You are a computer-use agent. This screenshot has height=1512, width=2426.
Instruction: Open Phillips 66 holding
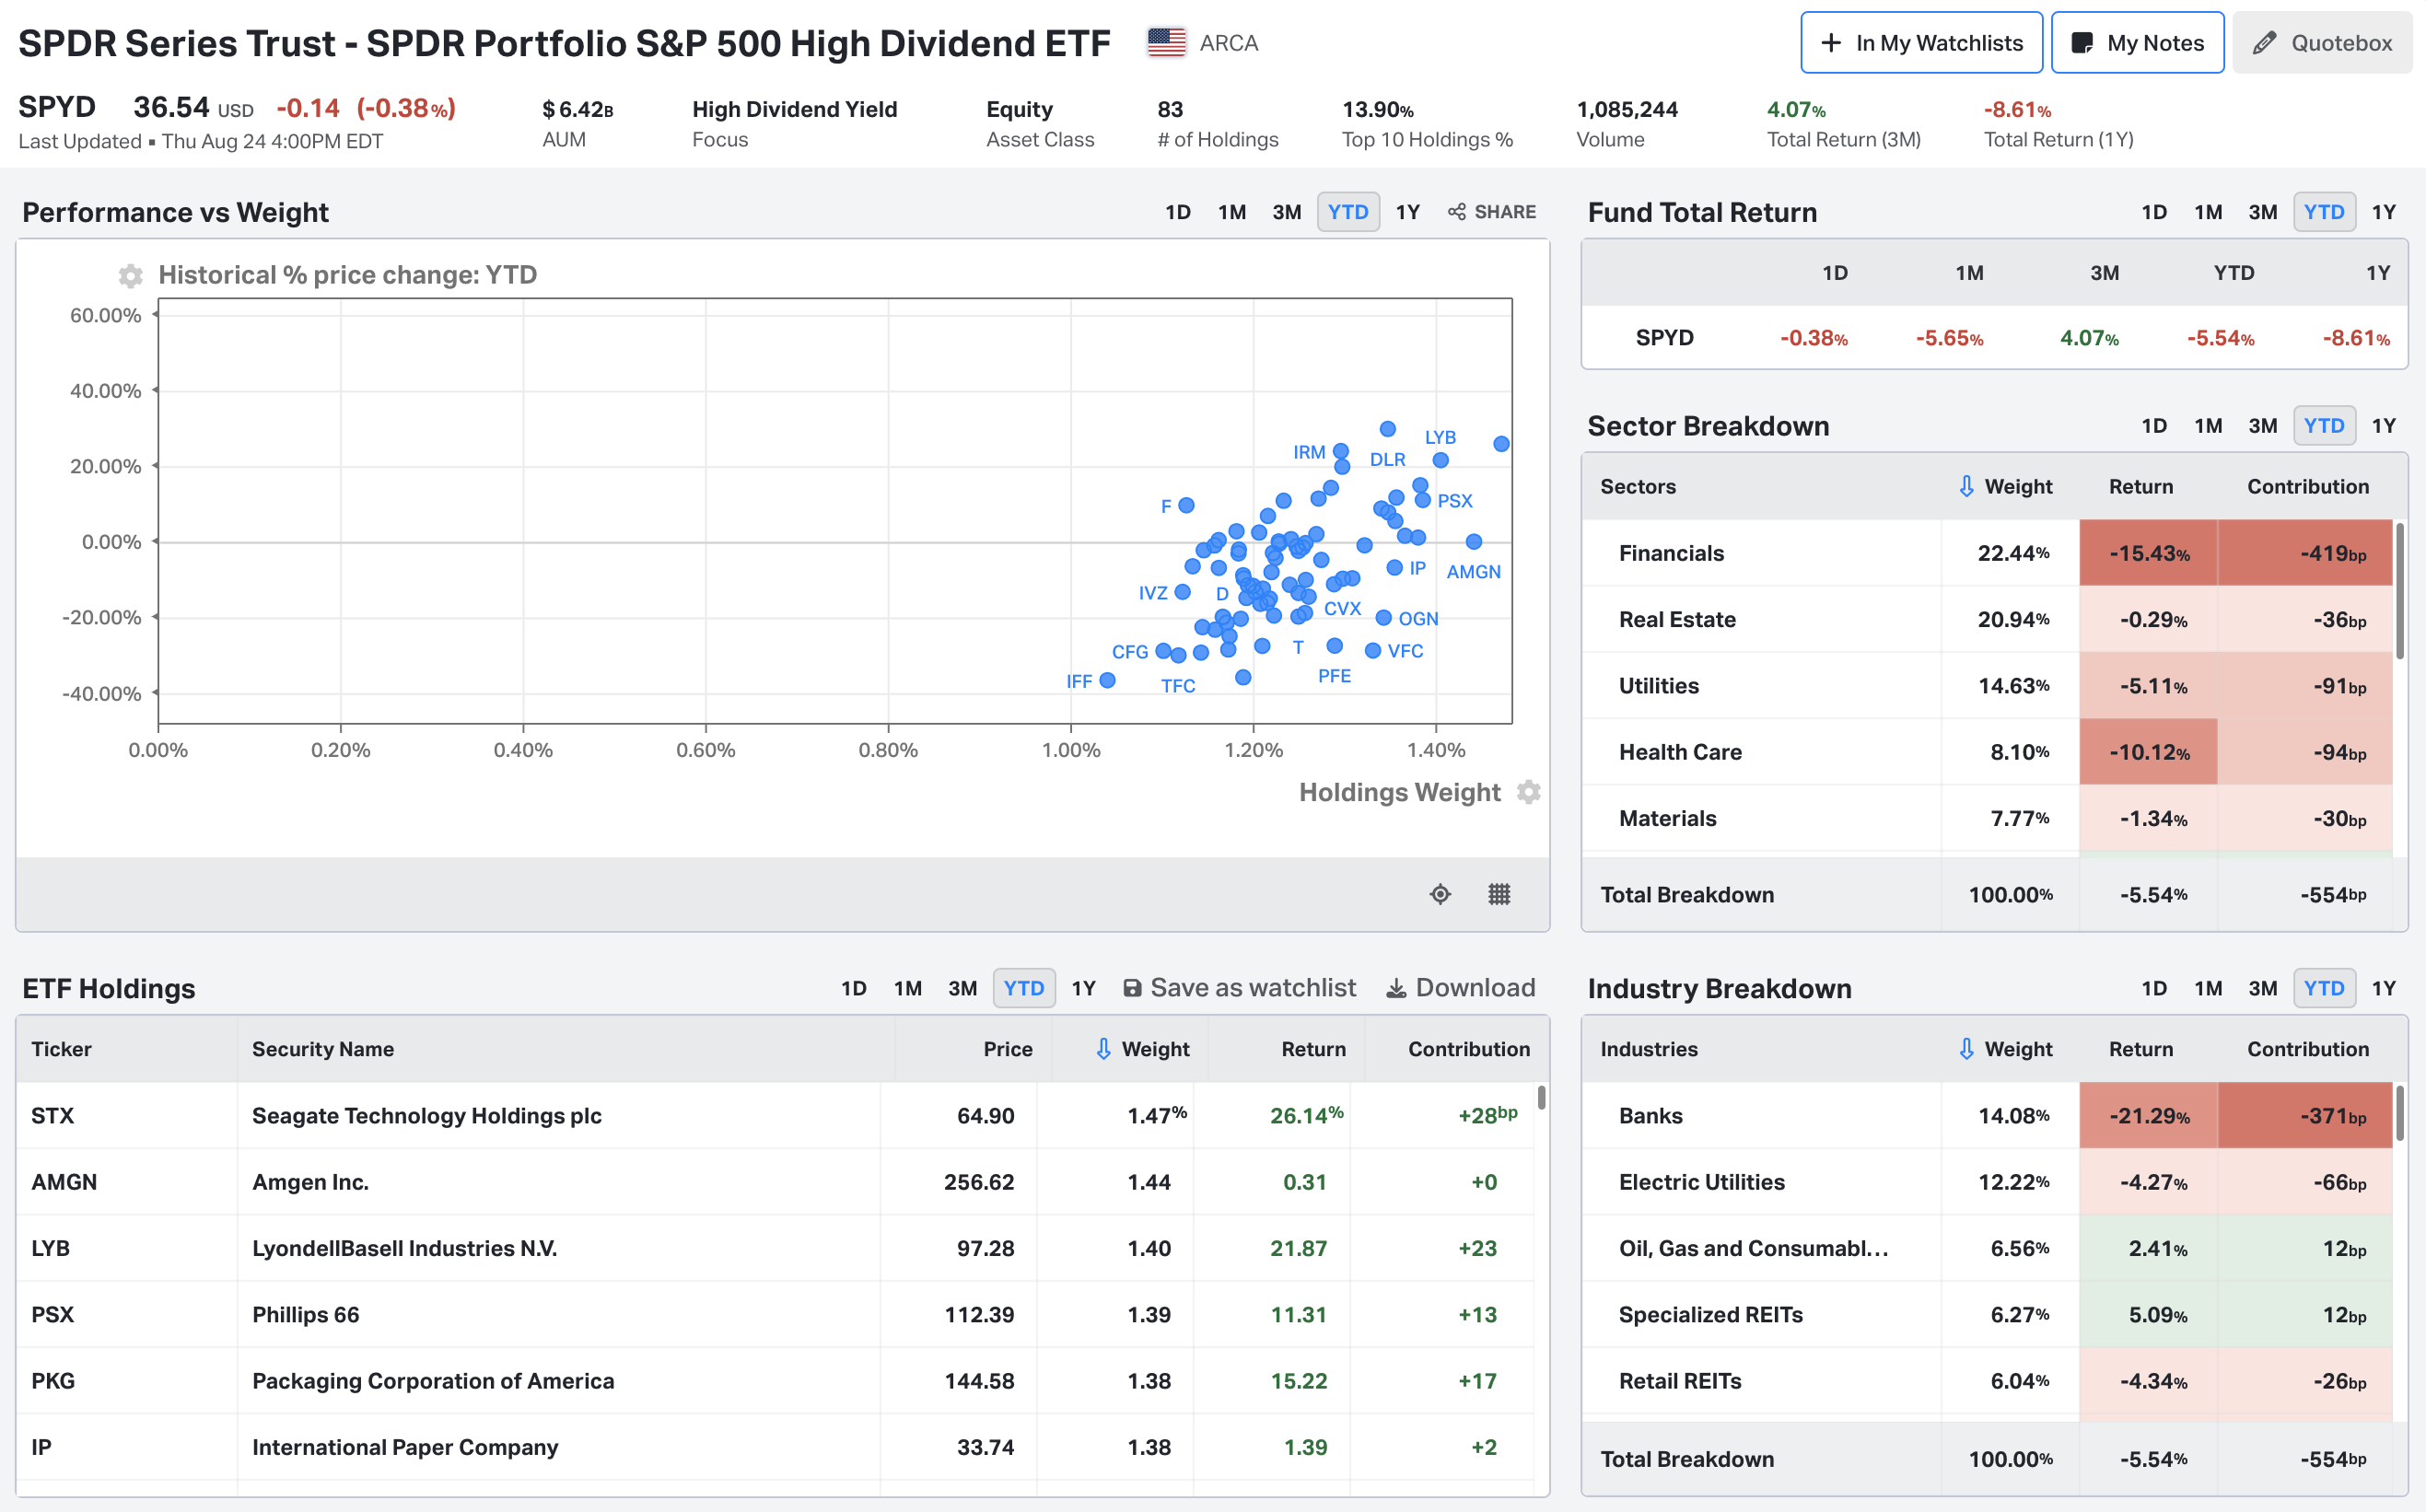[775, 1314]
